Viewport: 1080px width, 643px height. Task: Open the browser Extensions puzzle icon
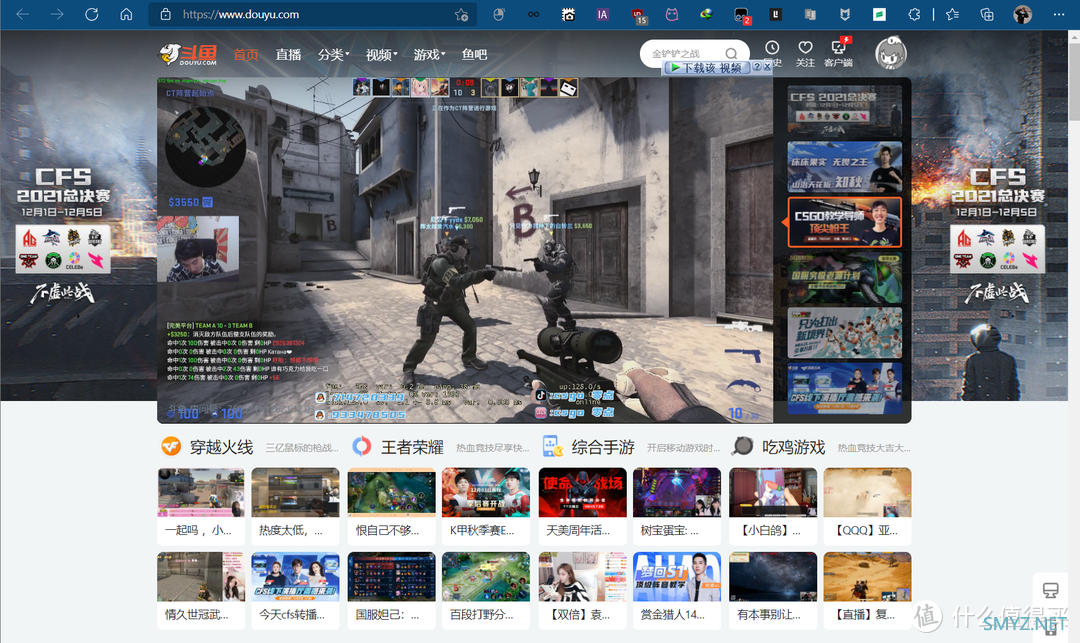tap(914, 14)
